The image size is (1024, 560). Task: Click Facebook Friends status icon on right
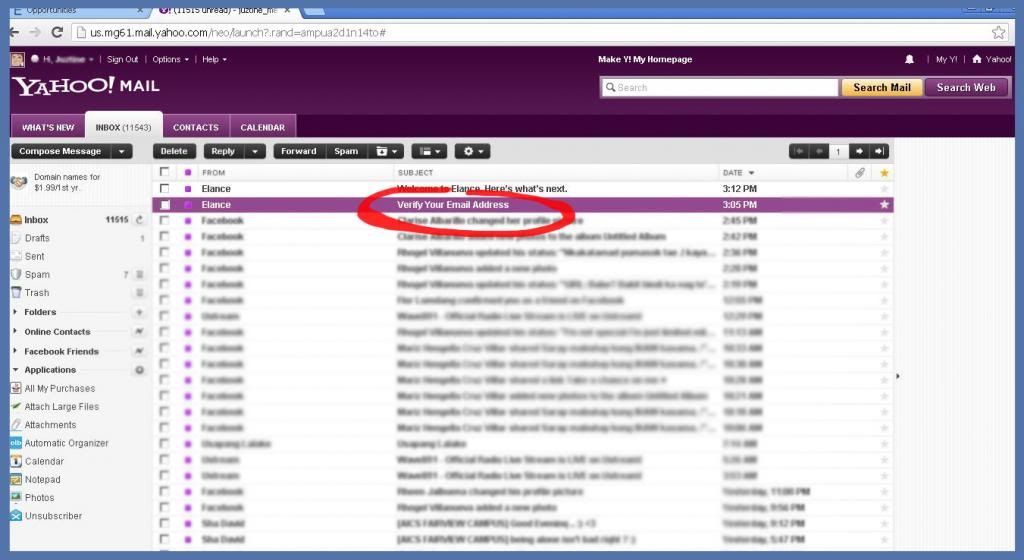pos(139,351)
